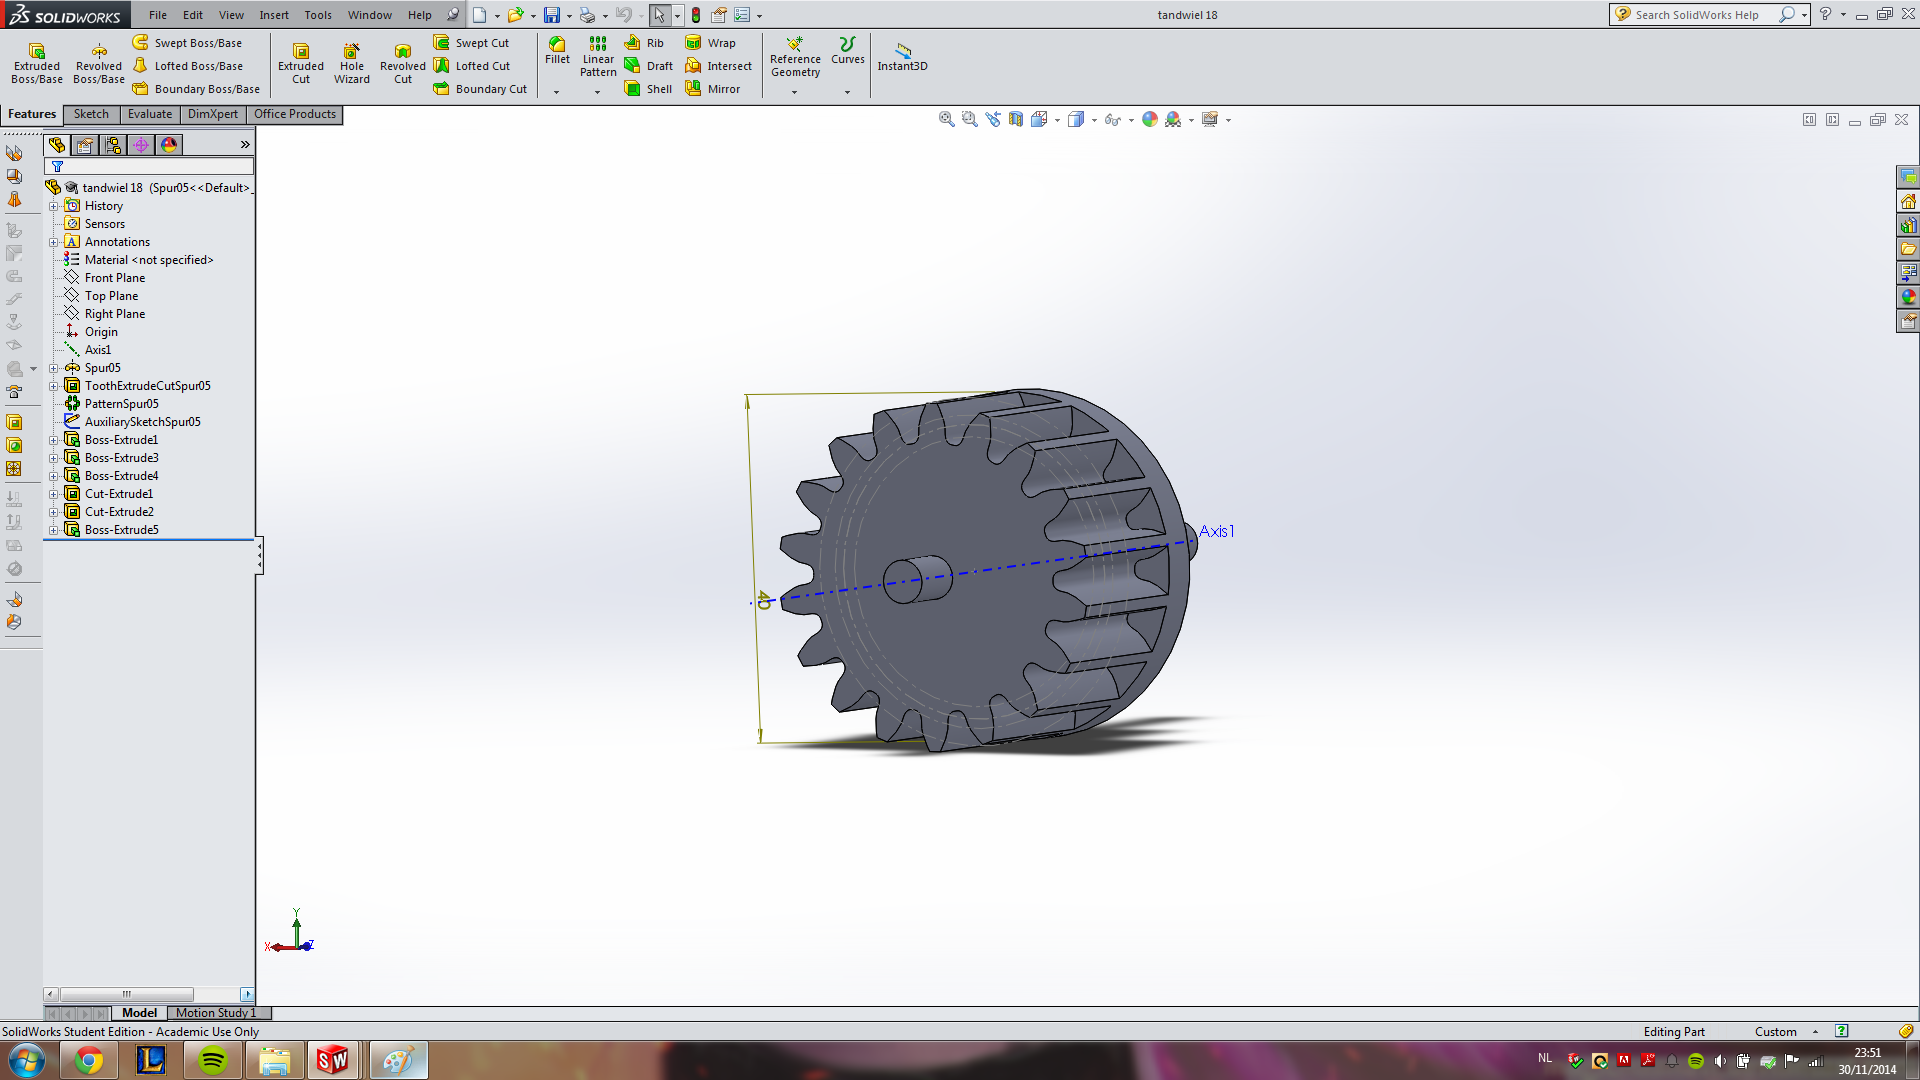This screenshot has height=1080, width=1920.
Task: Expand the Spur05 tree node
Action: pos(54,368)
